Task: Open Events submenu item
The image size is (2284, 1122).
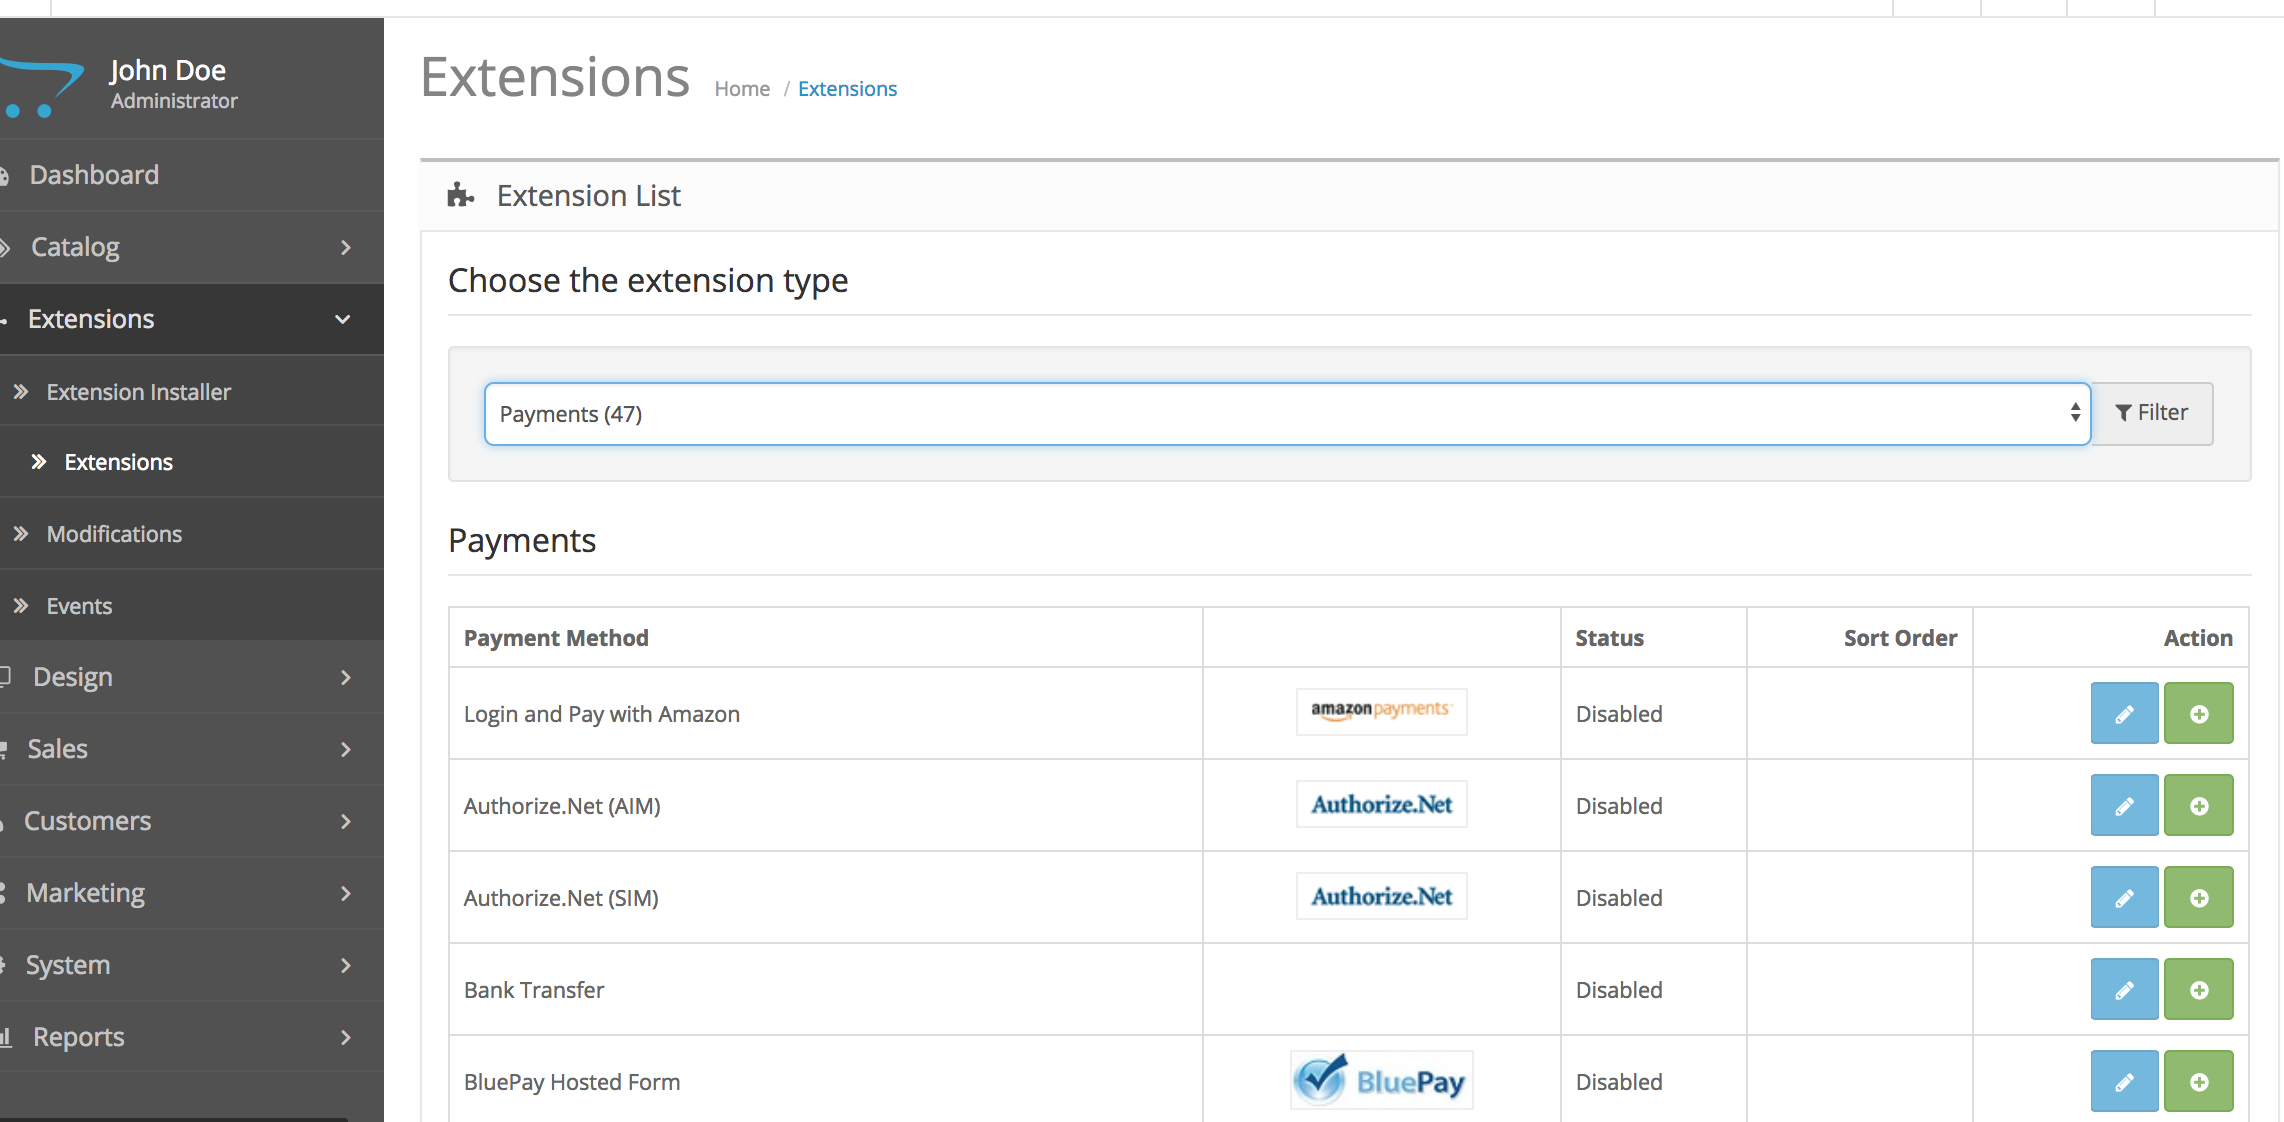Action: [x=192, y=606]
